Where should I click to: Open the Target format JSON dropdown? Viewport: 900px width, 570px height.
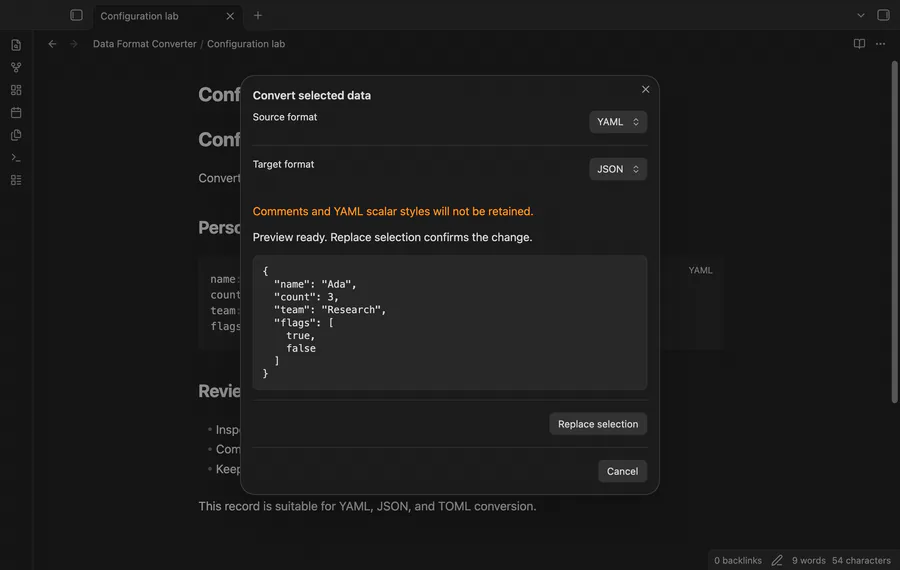pos(618,169)
